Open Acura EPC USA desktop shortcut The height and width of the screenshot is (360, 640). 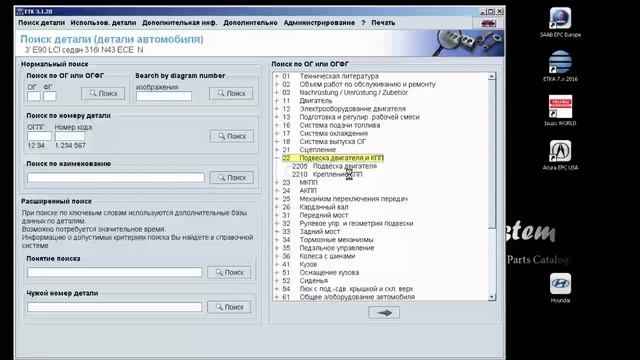560,155
